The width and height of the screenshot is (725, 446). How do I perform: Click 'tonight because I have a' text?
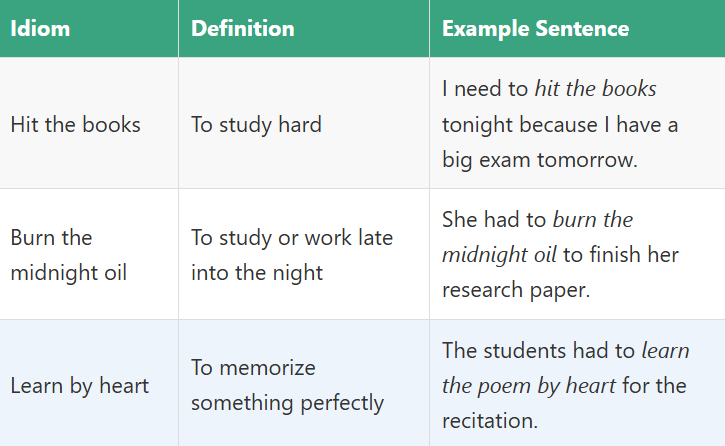tap(560, 124)
